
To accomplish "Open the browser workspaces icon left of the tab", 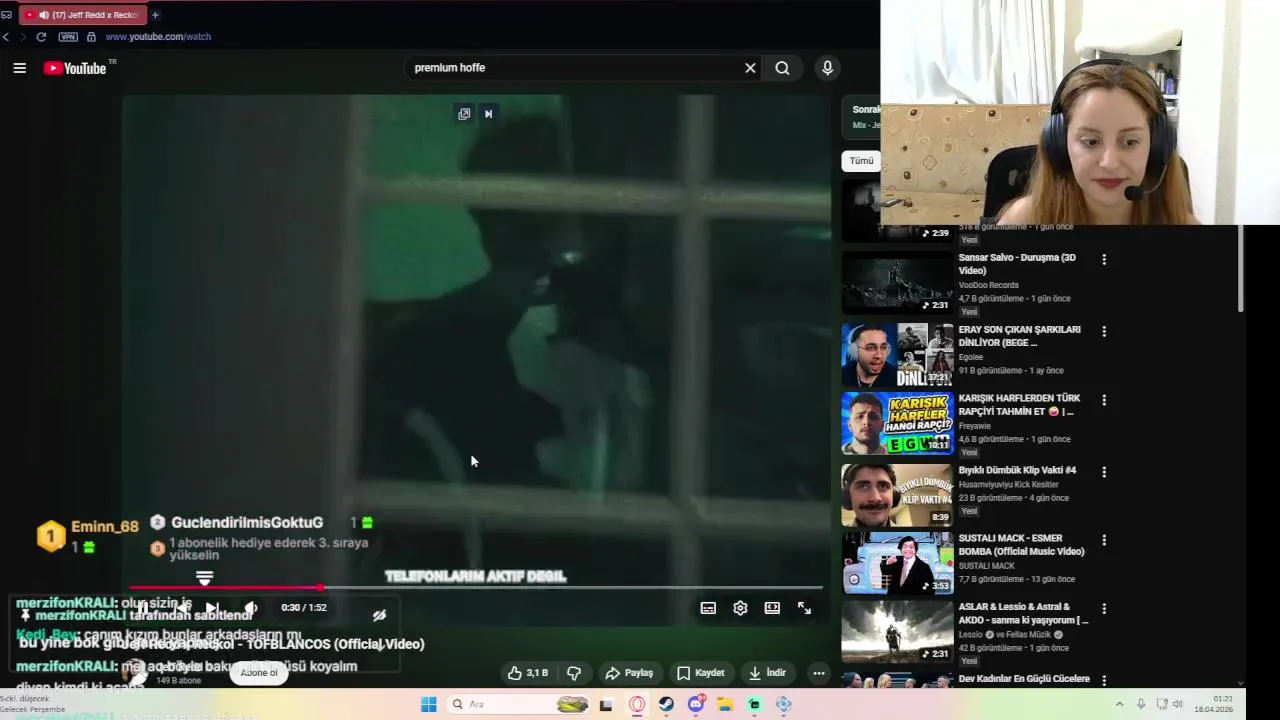I will coord(6,15).
